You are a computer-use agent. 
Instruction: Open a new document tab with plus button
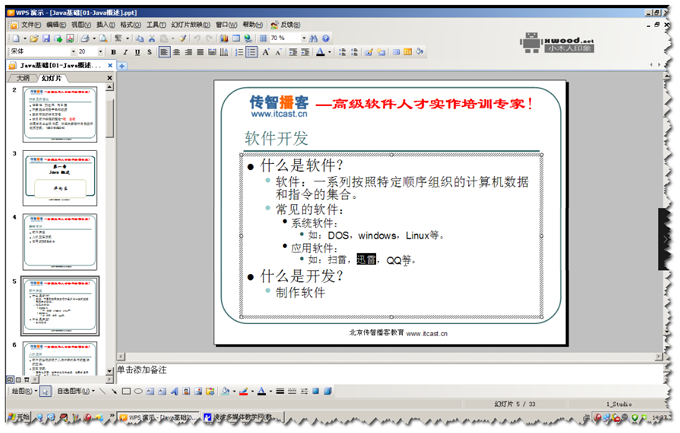pos(122,66)
